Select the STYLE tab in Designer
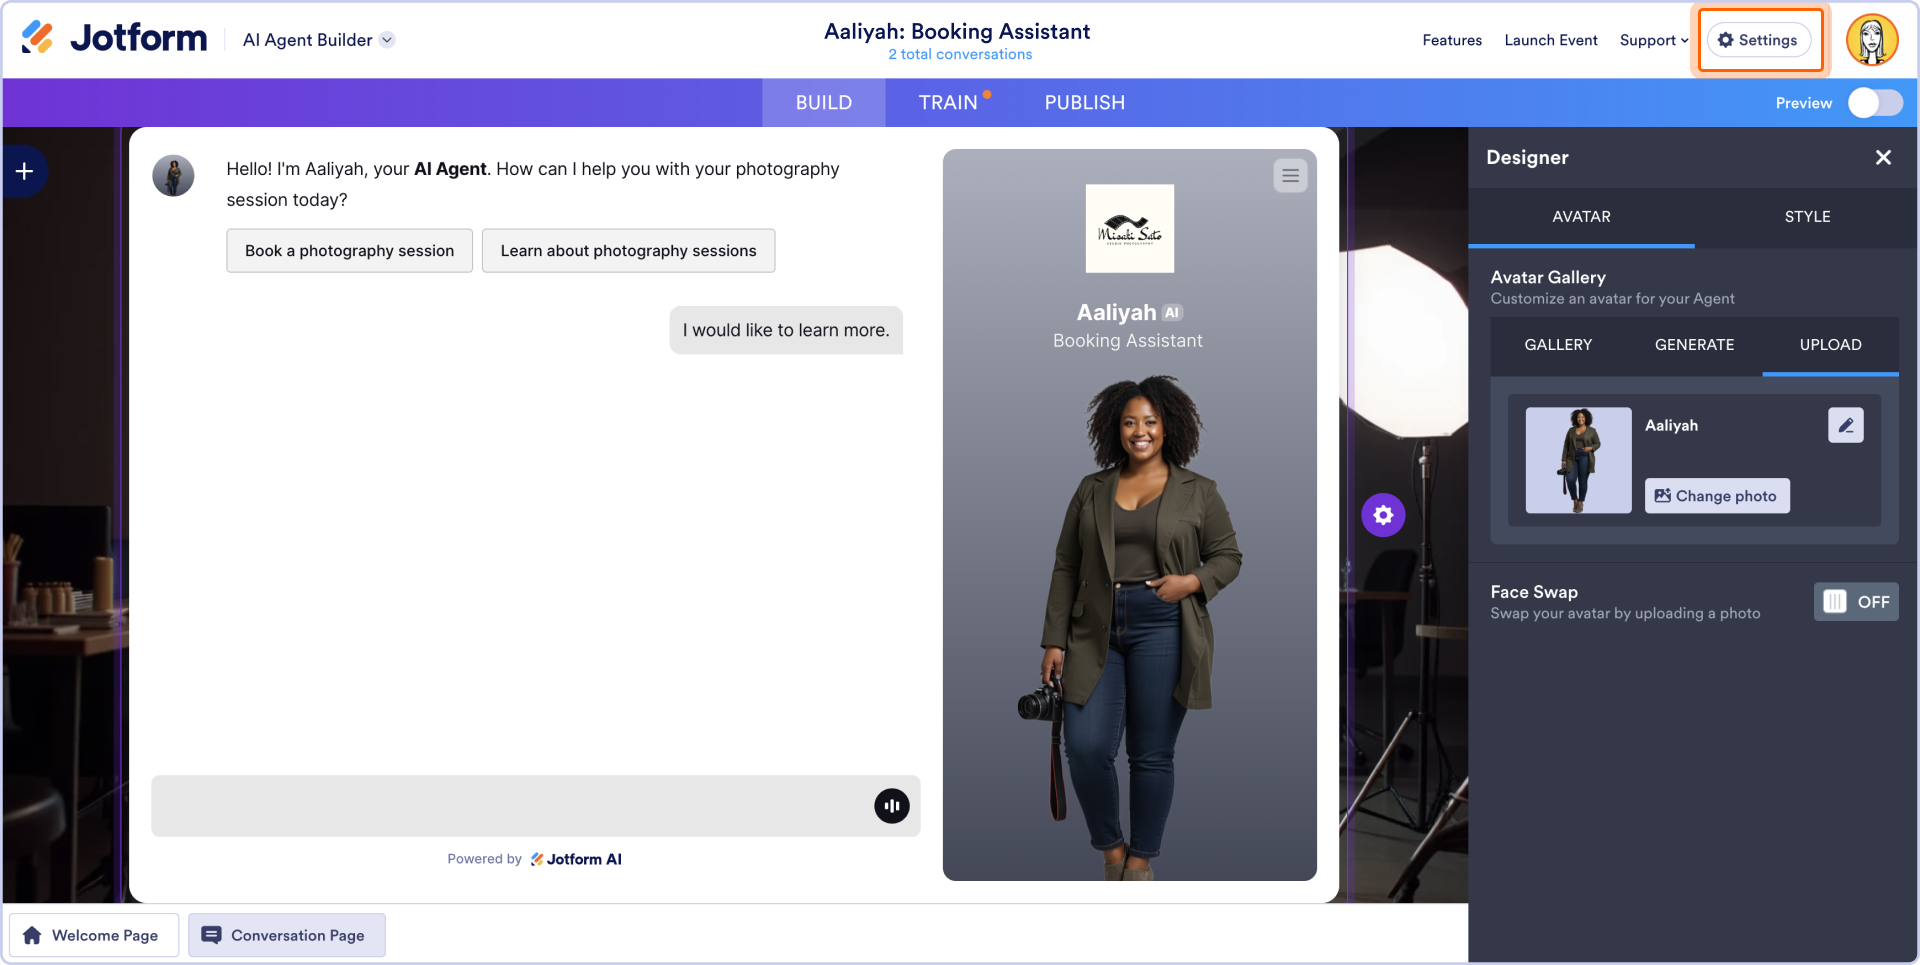The width and height of the screenshot is (1920, 965). point(1807,217)
